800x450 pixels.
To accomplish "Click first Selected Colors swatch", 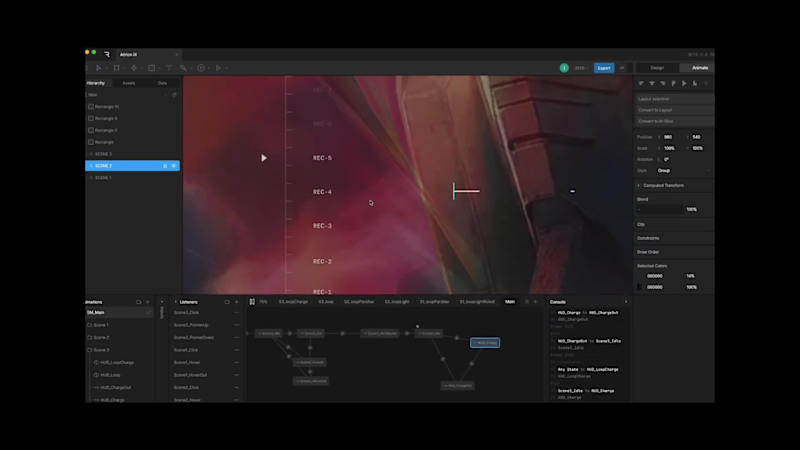I will coord(639,276).
